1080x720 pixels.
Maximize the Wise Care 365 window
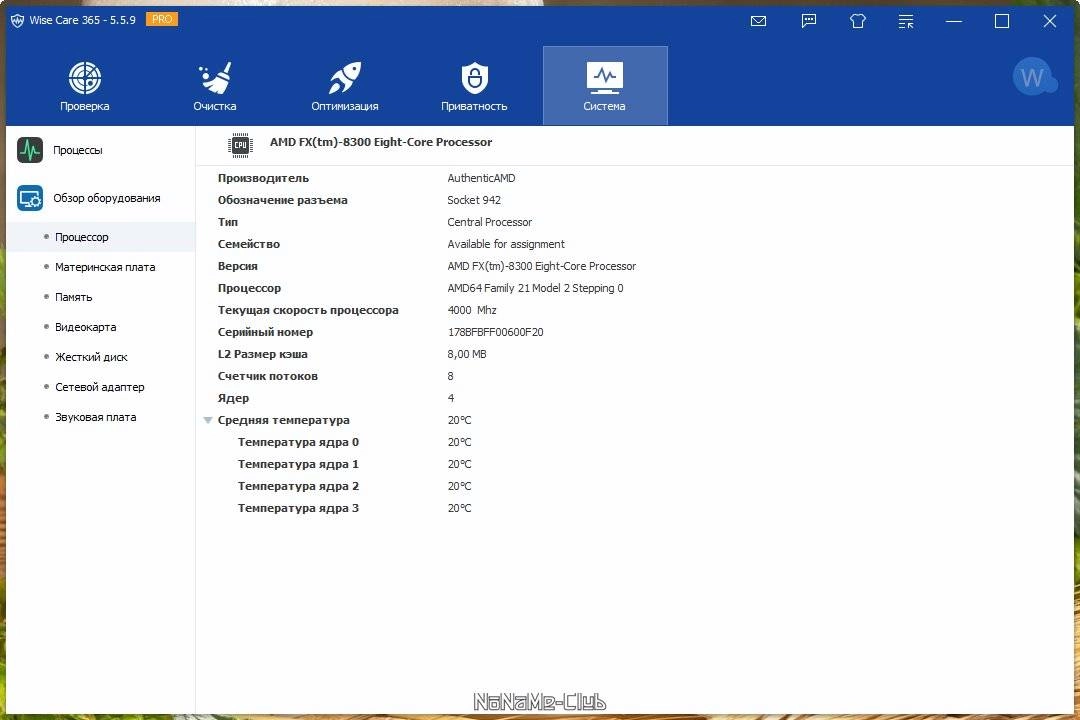[x=1002, y=21]
